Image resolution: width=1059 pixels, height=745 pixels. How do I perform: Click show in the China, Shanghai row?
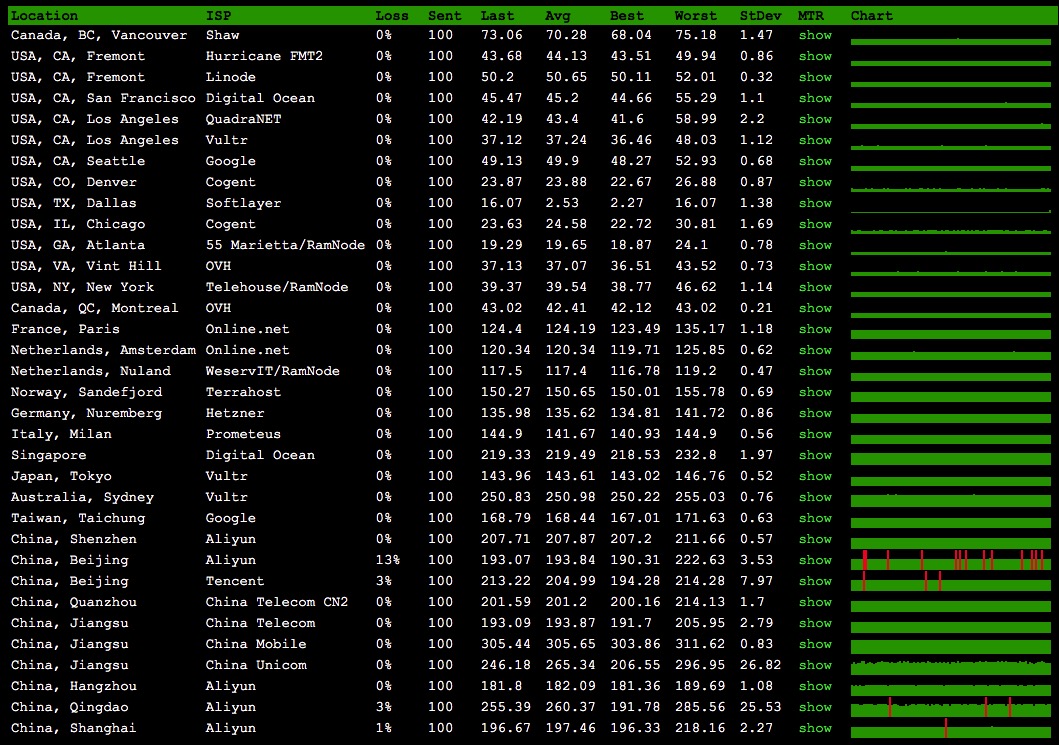pos(815,728)
